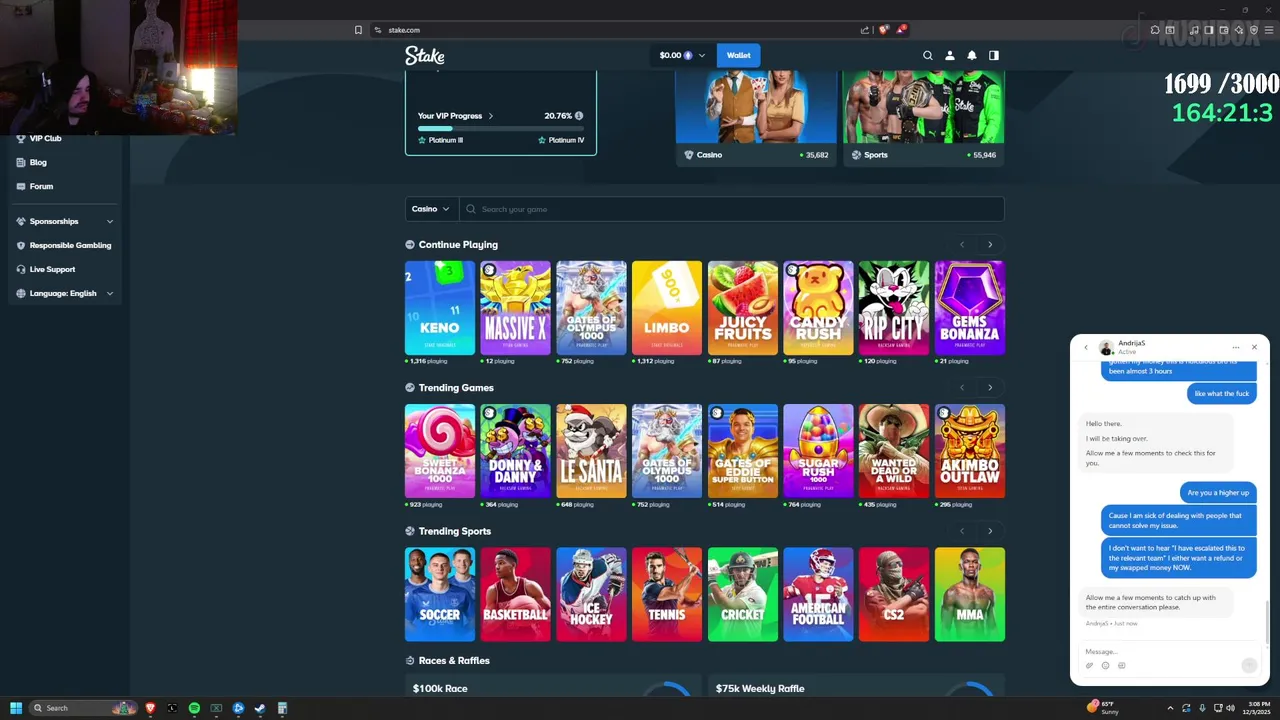Expand Your VIP Progress arrow

491,116
